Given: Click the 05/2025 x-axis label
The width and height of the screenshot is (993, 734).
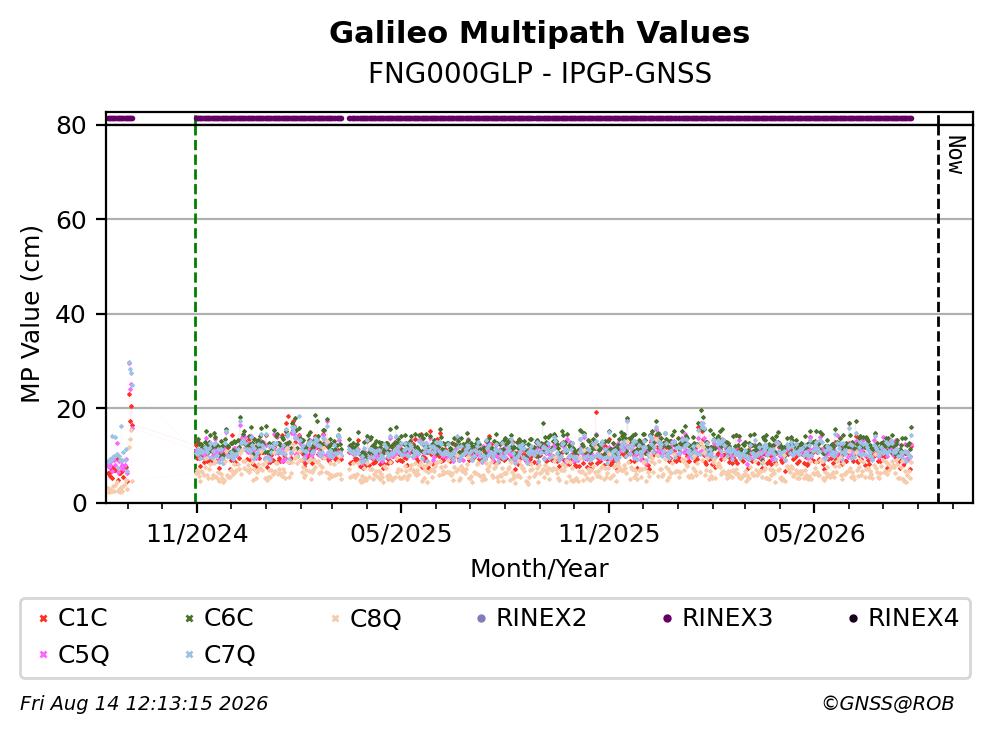Looking at the screenshot, I should (401, 534).
